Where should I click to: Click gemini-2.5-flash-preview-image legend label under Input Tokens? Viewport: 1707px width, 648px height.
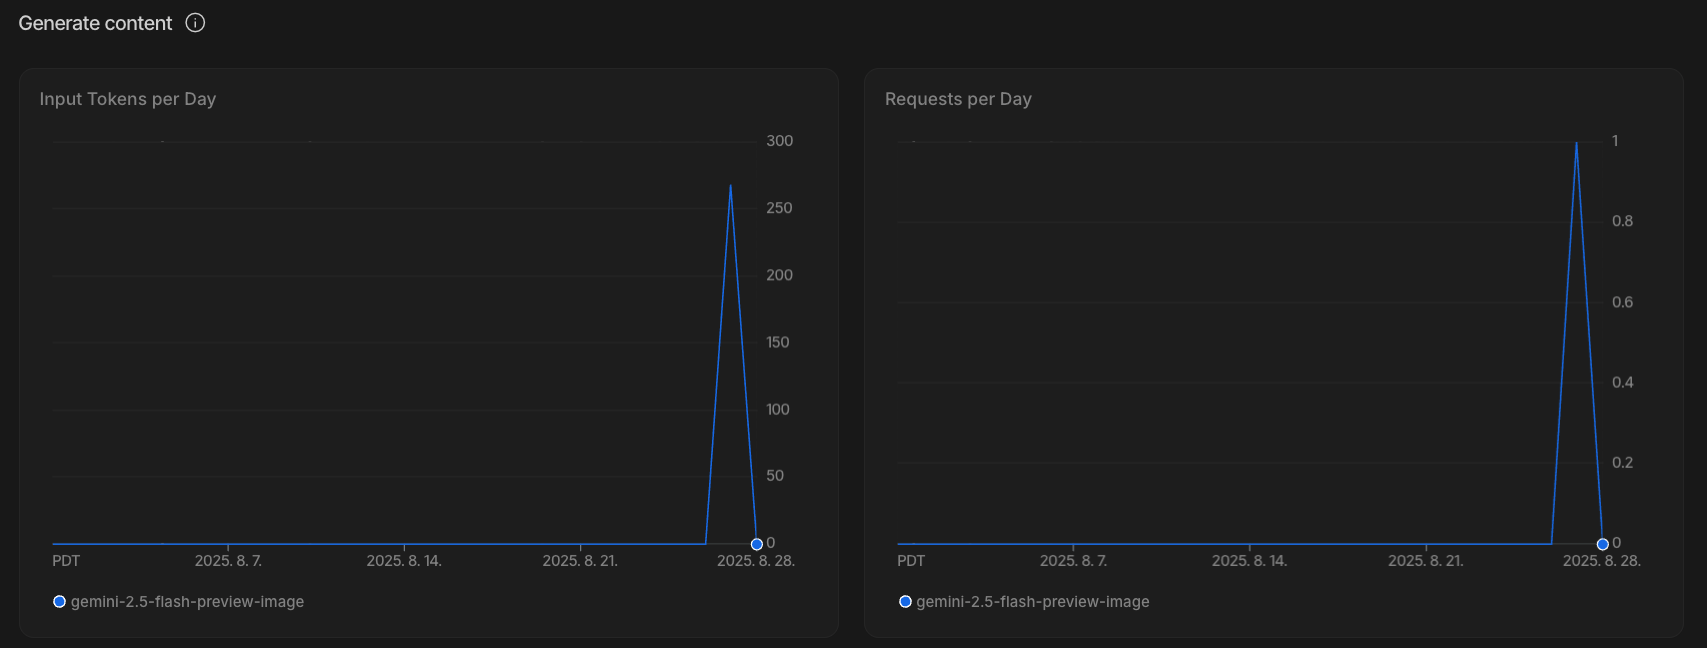(x=187, y=602)
